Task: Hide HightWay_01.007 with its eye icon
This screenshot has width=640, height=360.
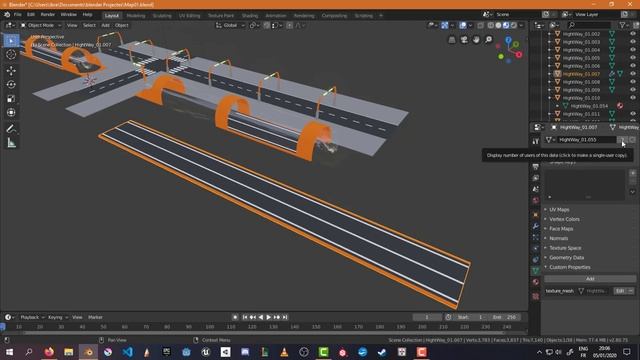Action: click(633, 74)
